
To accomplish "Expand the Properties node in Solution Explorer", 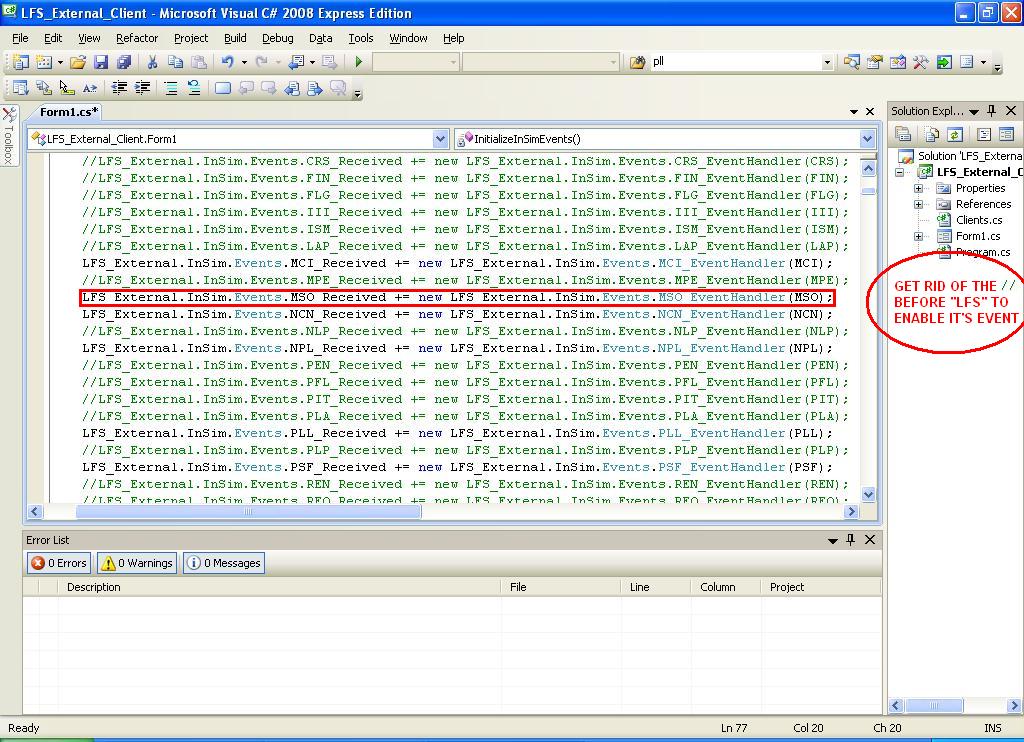I will click(x=918, y=188).
